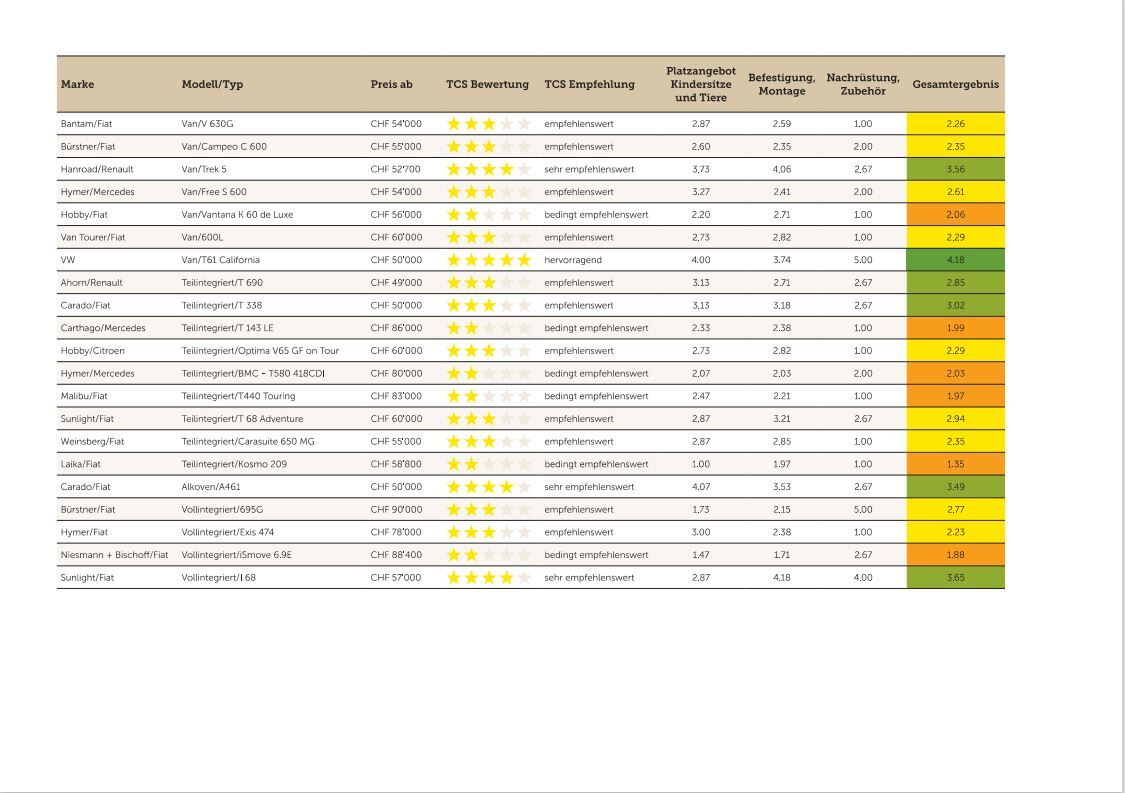Viewport: 1125px width, 793px height.
Task: Select the "Van/Free S 600" model cell
Action: (214, 192)
